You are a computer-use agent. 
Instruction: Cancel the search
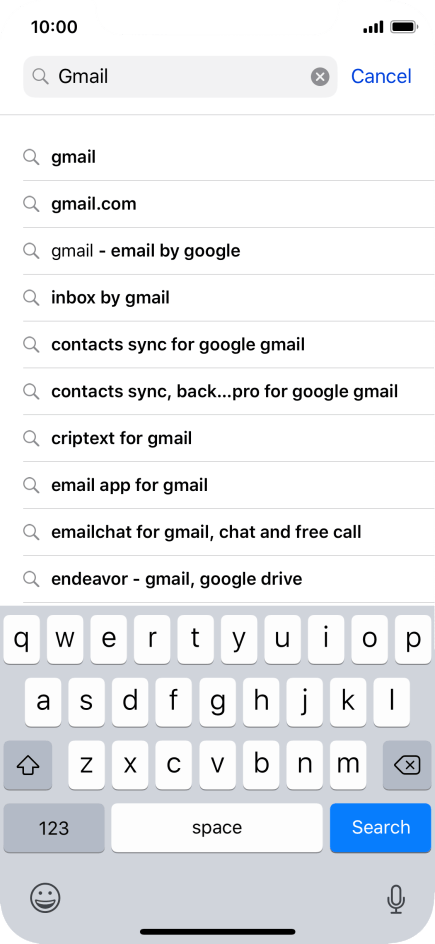pyautogui.click(x=381, y=76)
